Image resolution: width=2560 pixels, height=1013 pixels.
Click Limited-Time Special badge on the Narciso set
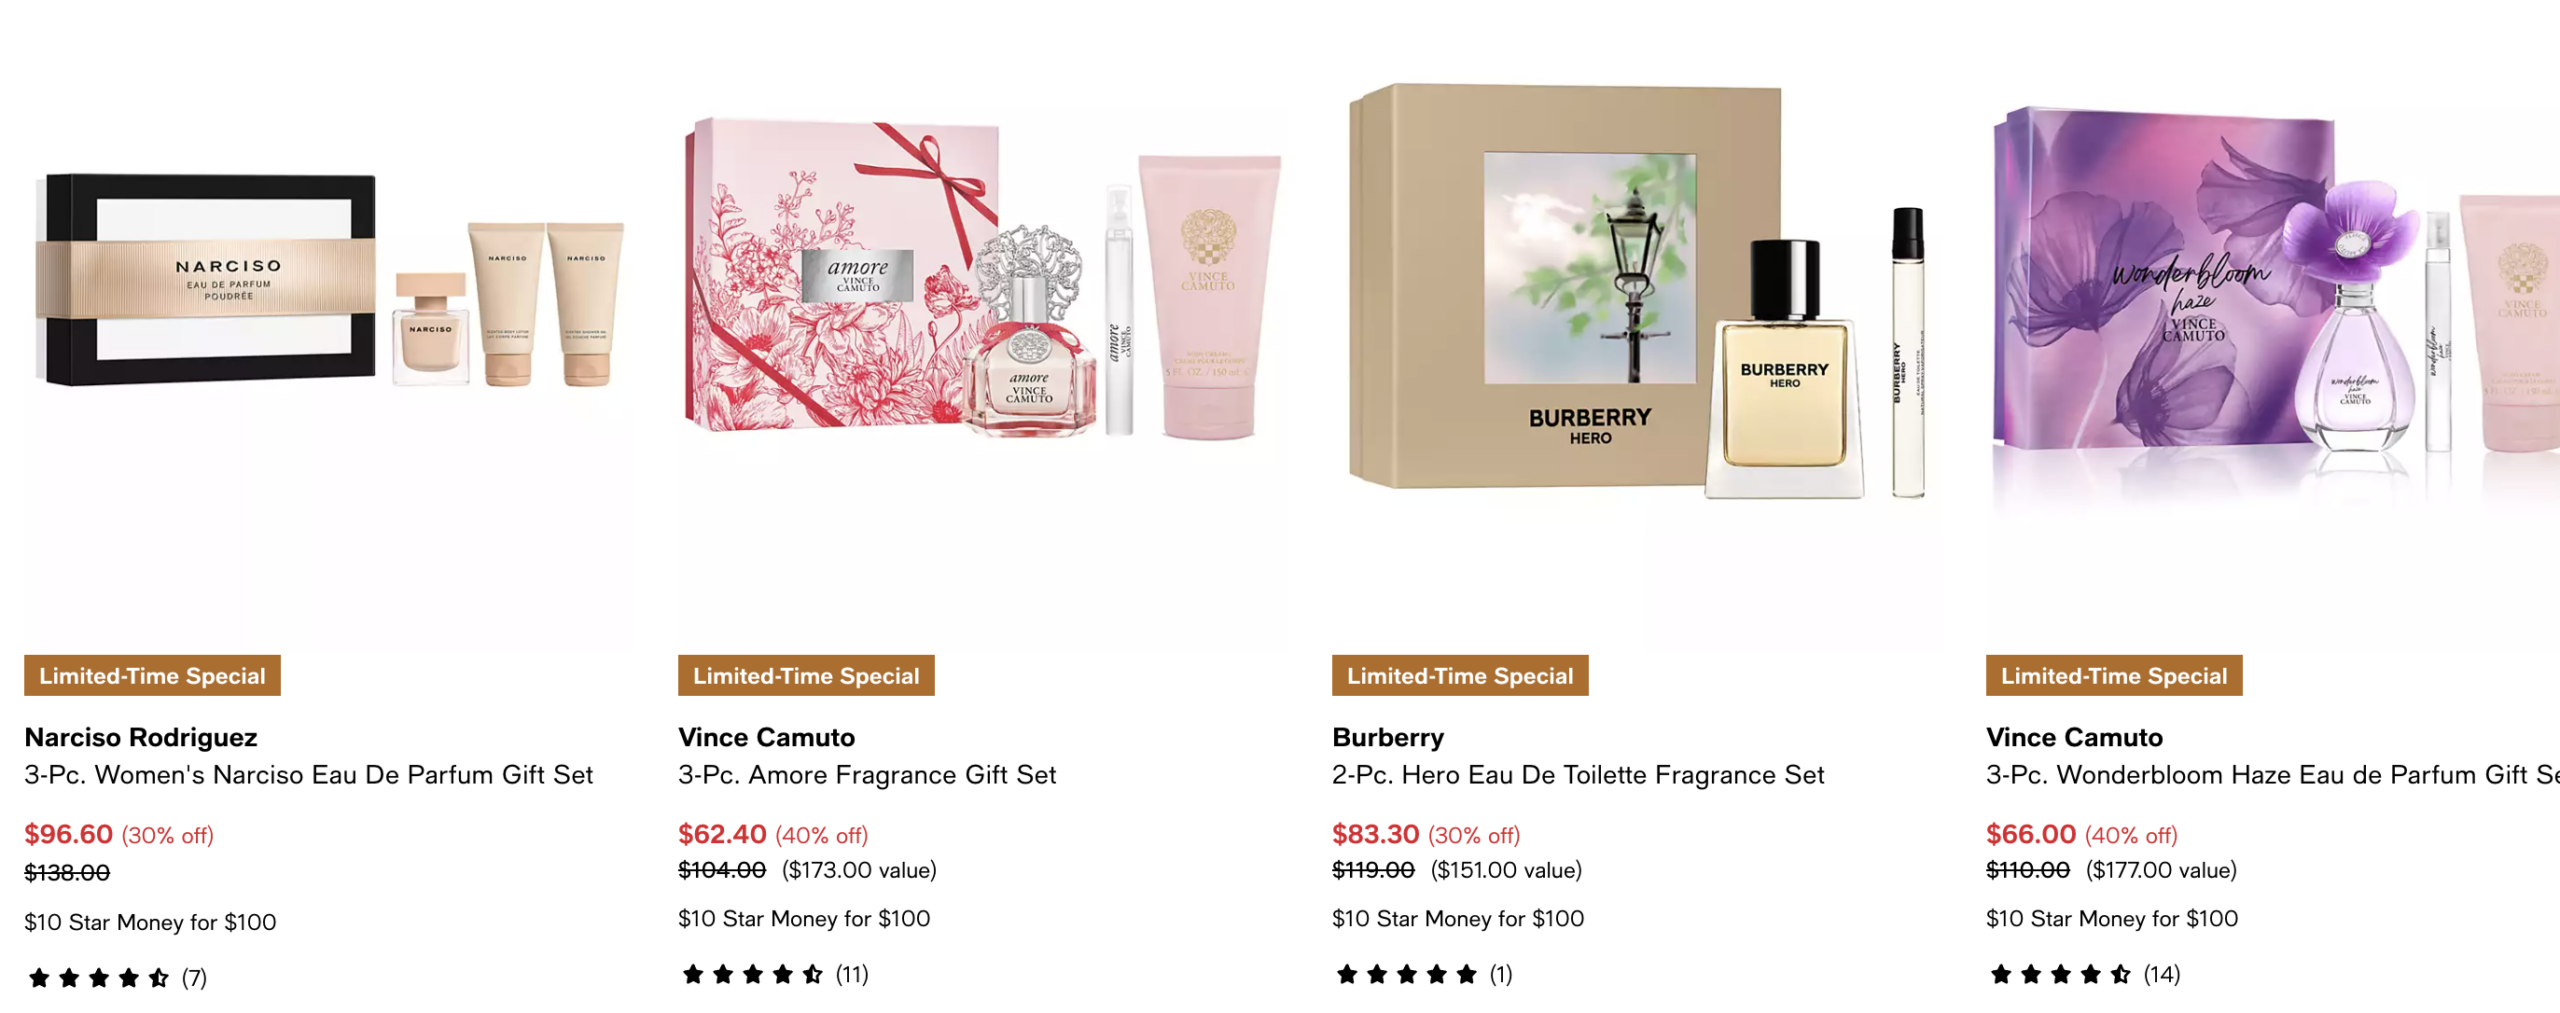pos(152,675)
